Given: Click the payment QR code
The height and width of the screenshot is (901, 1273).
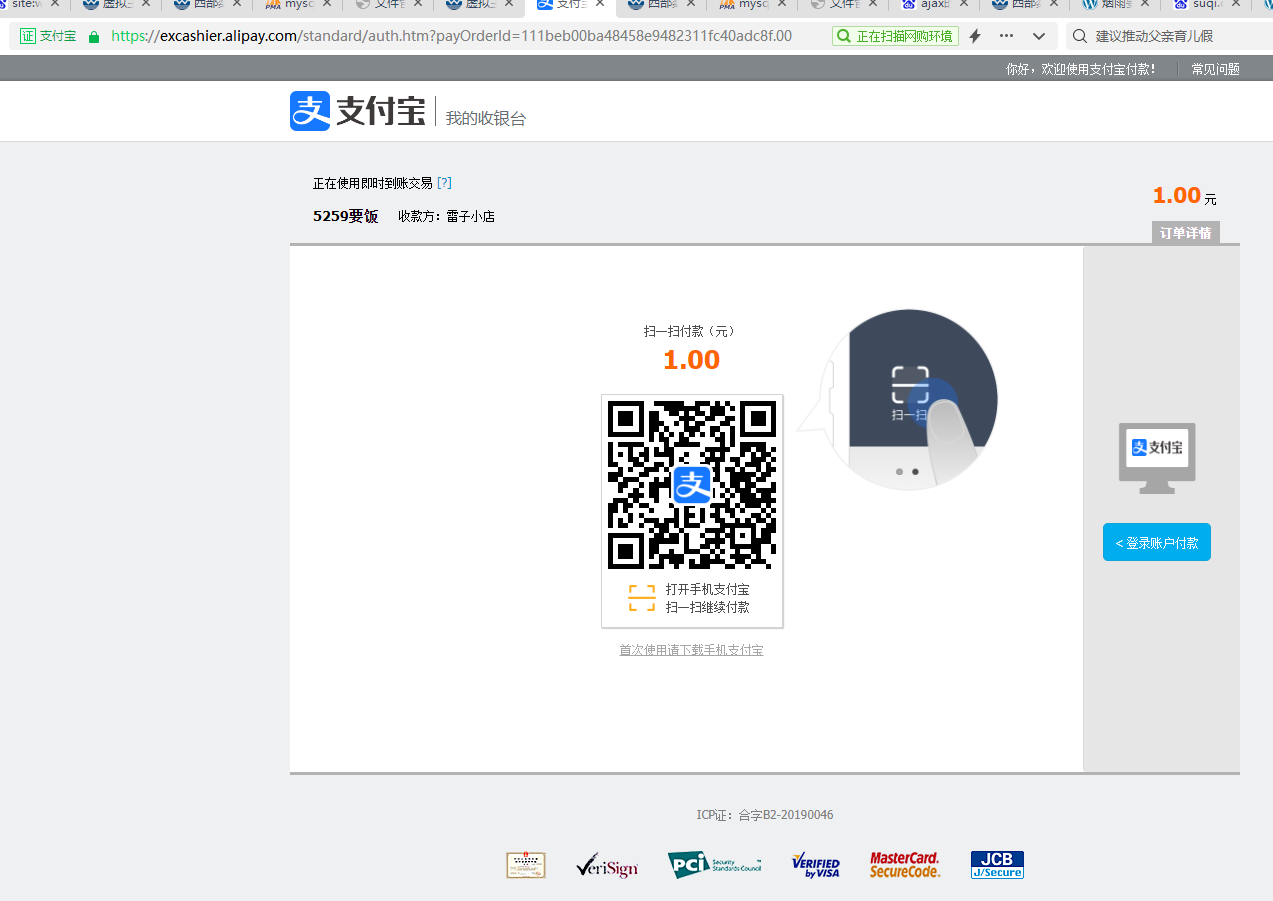Looking at the screenshot, I should click(692, 484).
